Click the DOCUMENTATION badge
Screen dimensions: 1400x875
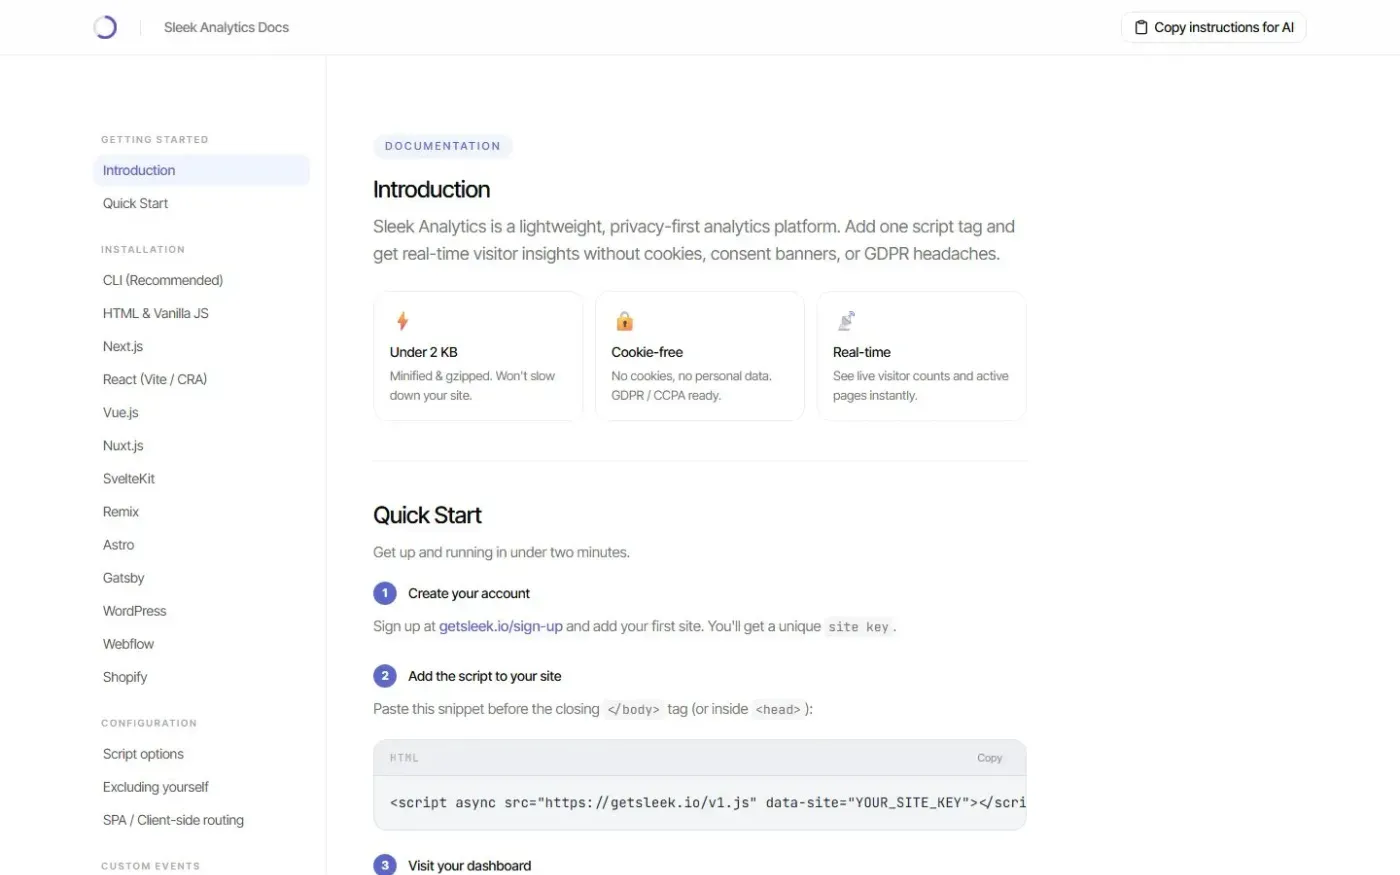[443, 146]
